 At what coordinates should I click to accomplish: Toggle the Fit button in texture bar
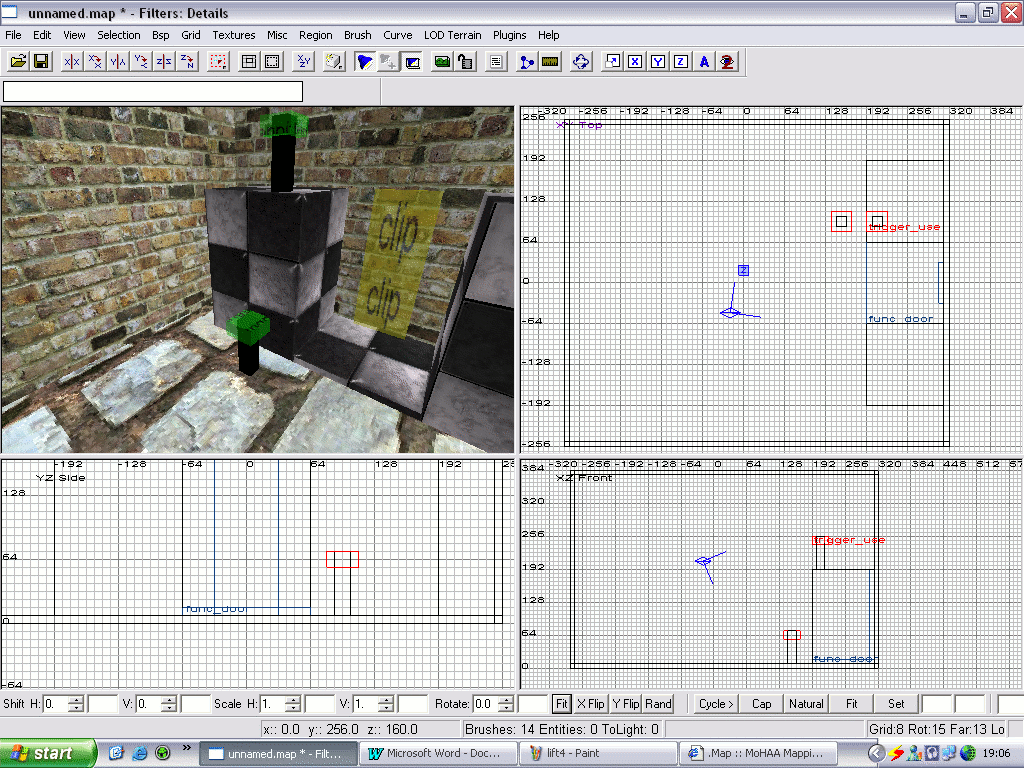coord(562,704)
